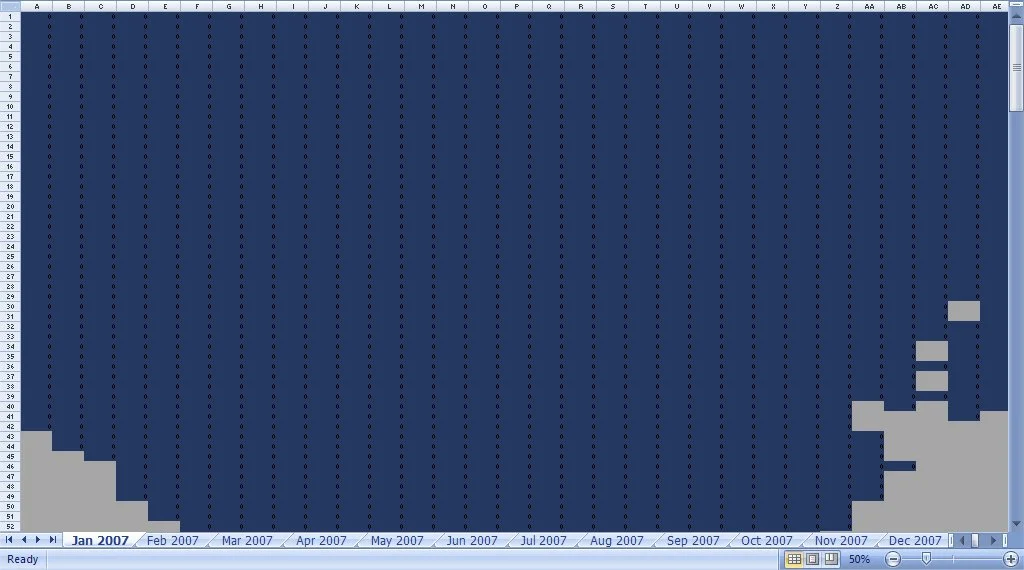
Task: Click the gray cell in column A row 44
Action: click(x=37, y=446)
